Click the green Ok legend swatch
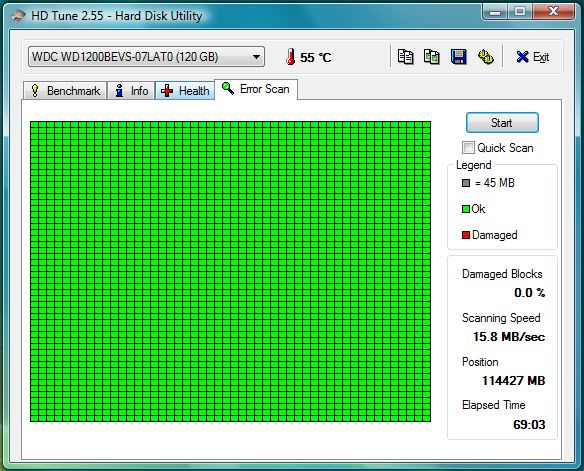Image resolution: width=584 pixels, height=471 pixels. click(466, 209)
